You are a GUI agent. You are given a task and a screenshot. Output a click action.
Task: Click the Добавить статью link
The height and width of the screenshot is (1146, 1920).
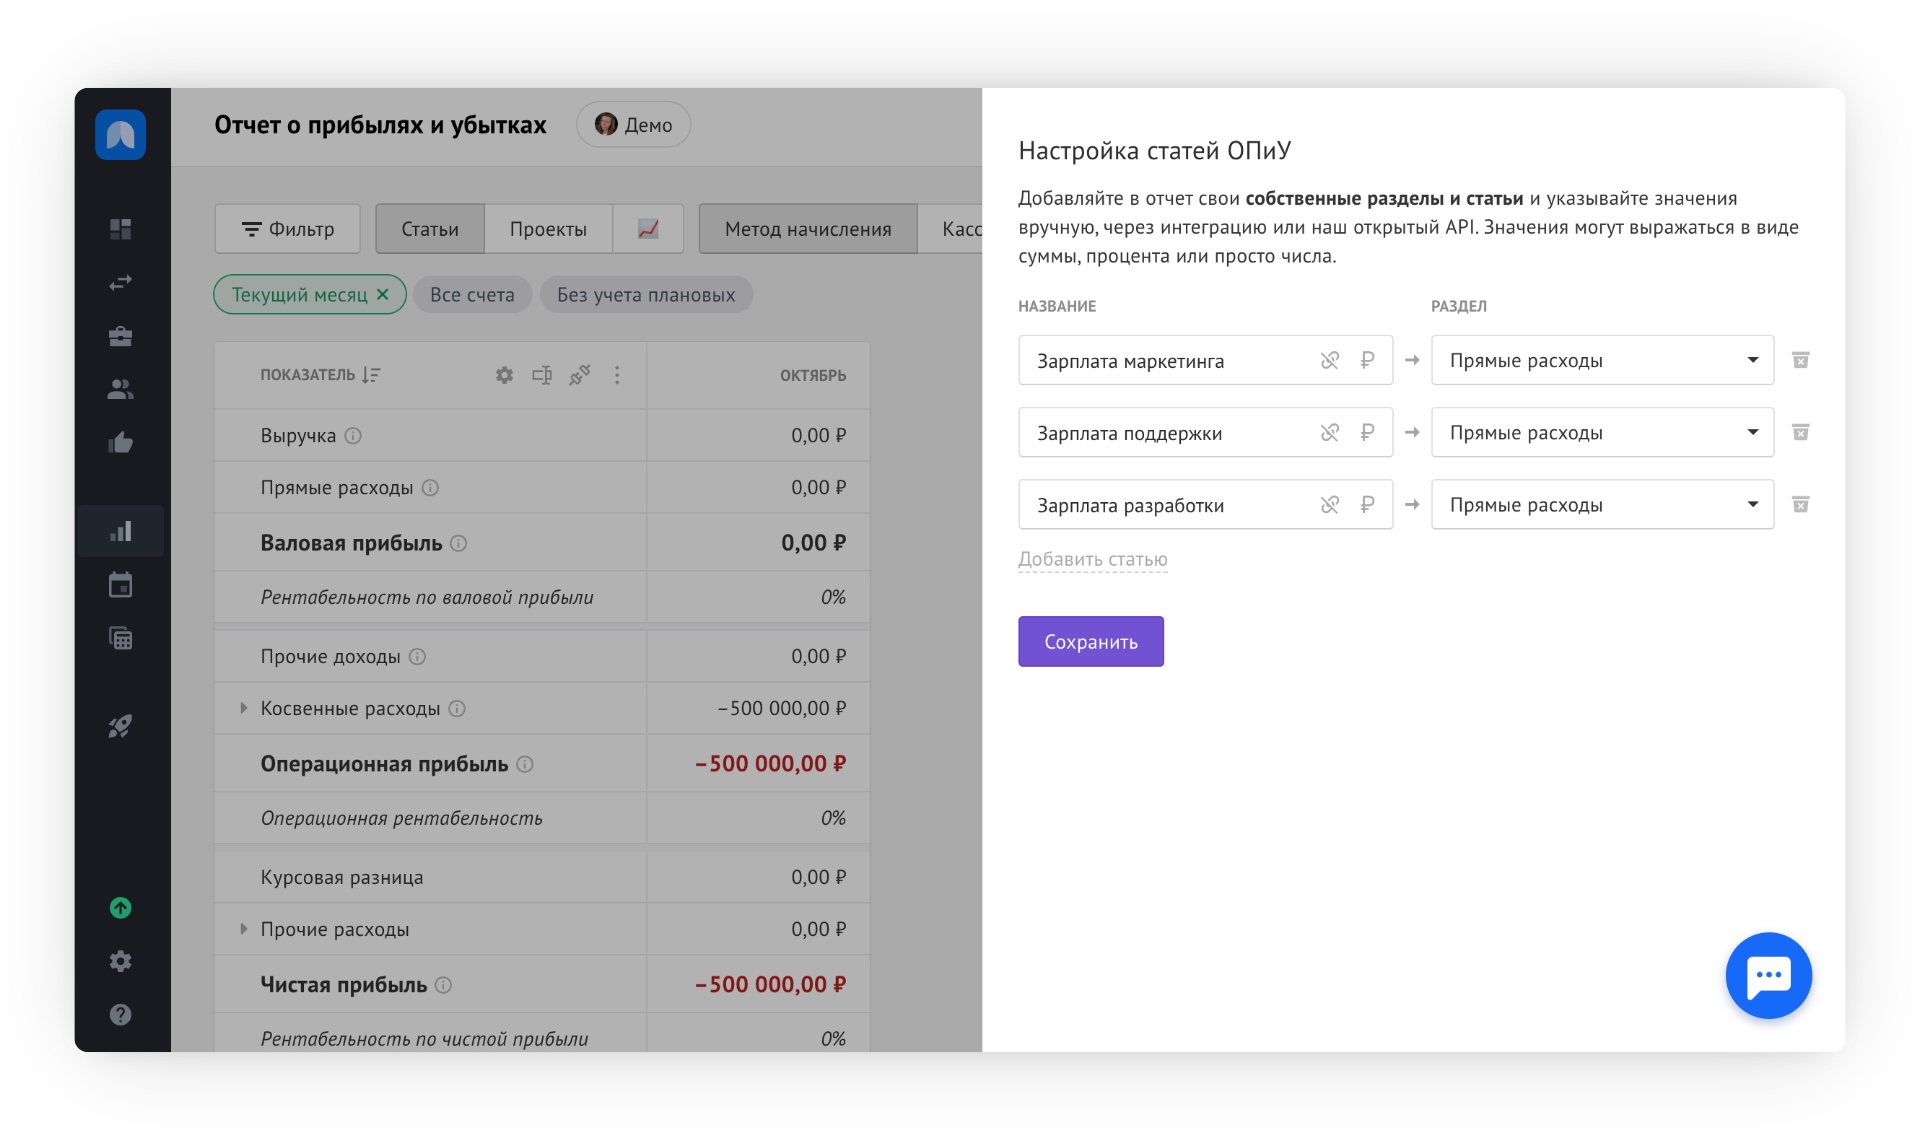(1092, 560)
